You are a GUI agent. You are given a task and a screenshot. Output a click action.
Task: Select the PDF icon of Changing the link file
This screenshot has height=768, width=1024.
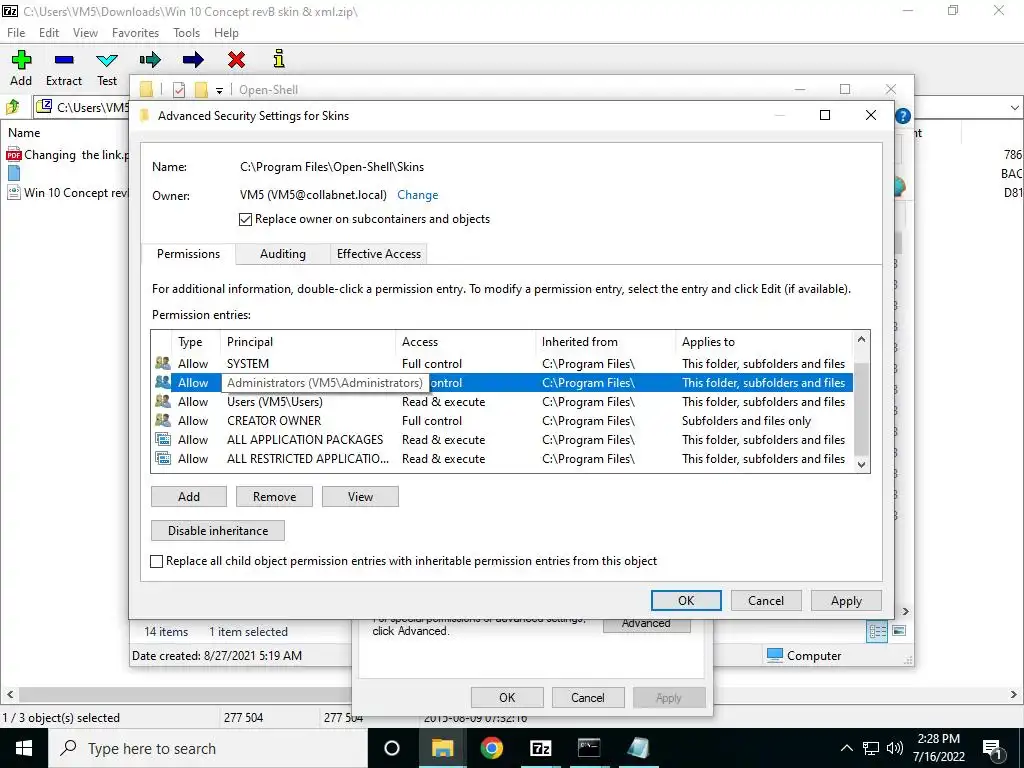[x=14, y=155]
